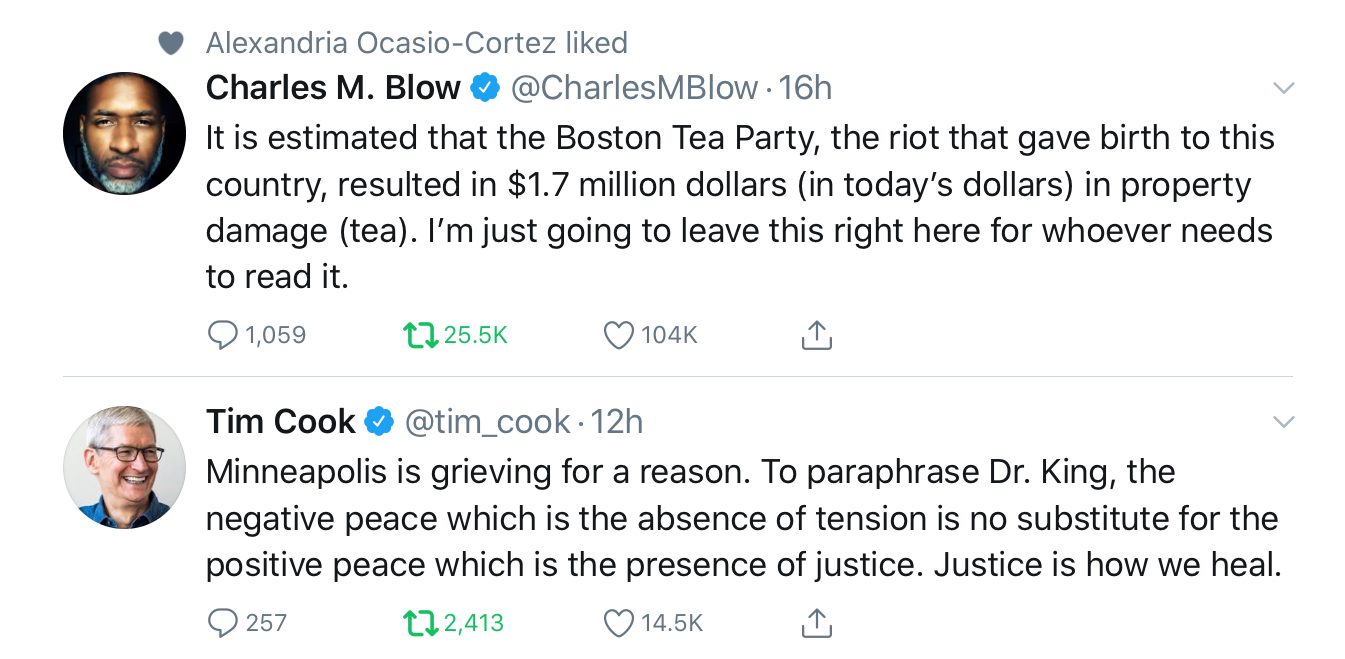This screenshot has height=659, width=1345.
Task: Click the 16h timestamp
Action: click(x=805, y=88)
